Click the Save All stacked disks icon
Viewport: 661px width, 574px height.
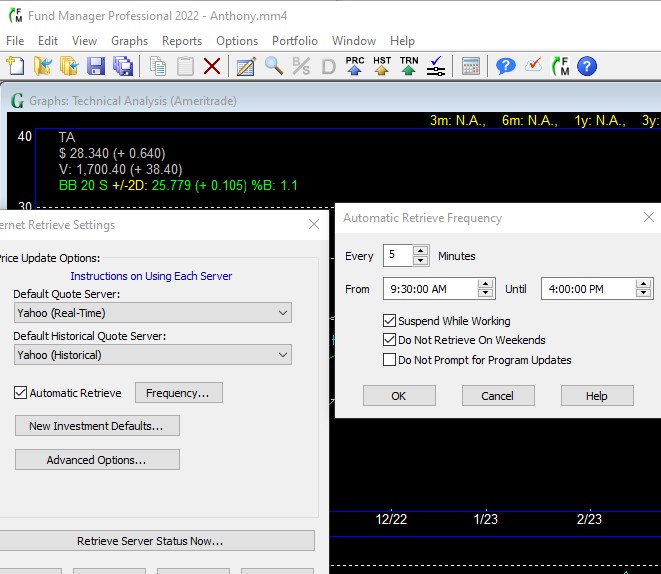pos(123,66)
